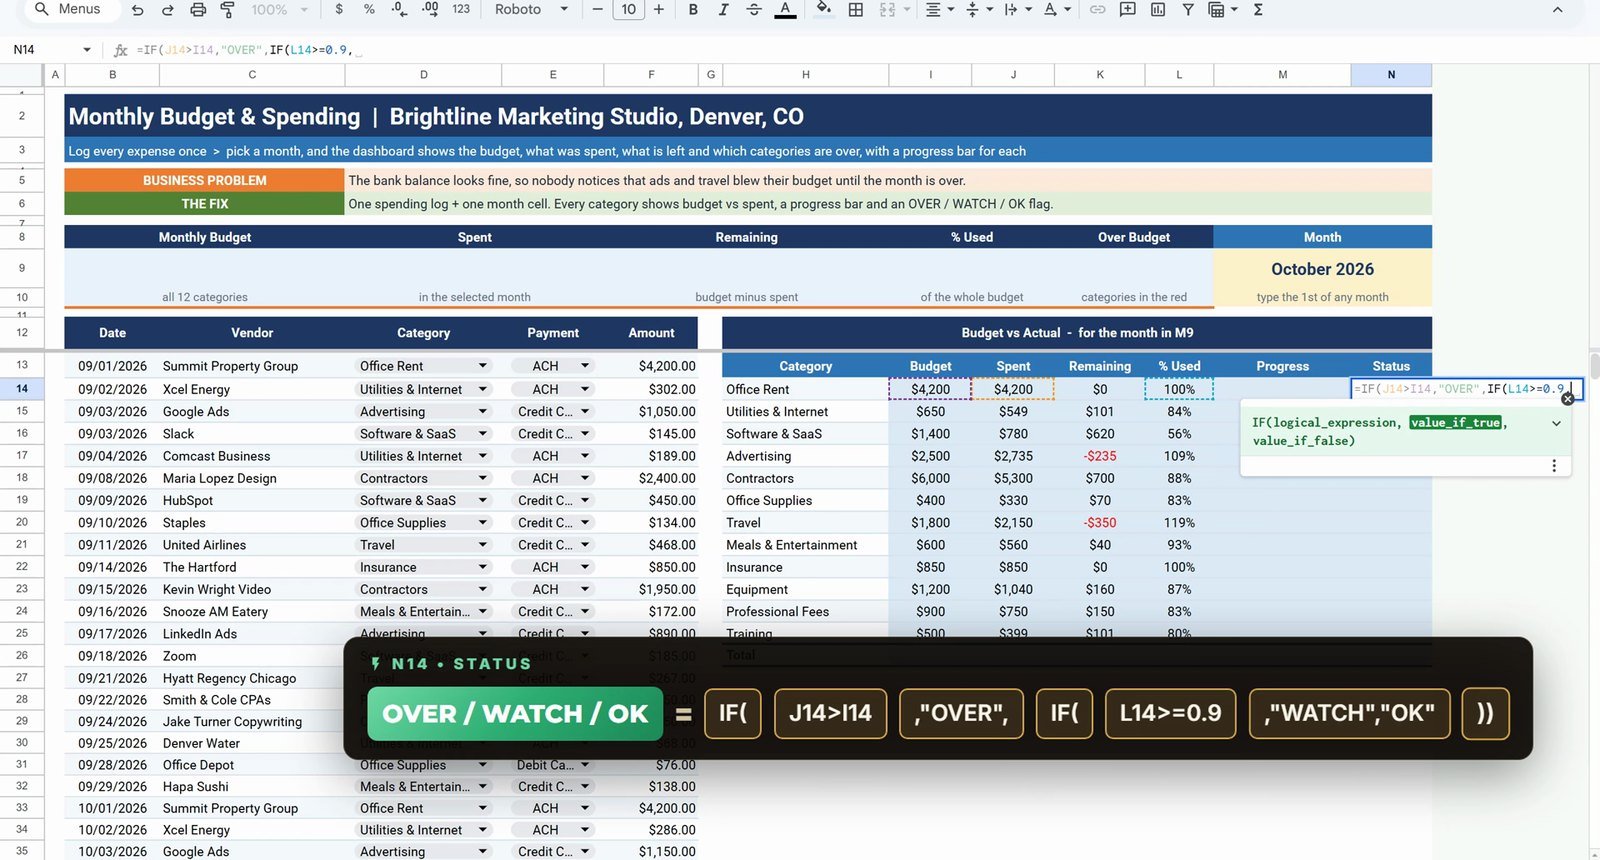This screenshot has width=1600, height=860.
Task: Select the 'Kevin Wright Video' vendor cell
Action: click(252, 589)
